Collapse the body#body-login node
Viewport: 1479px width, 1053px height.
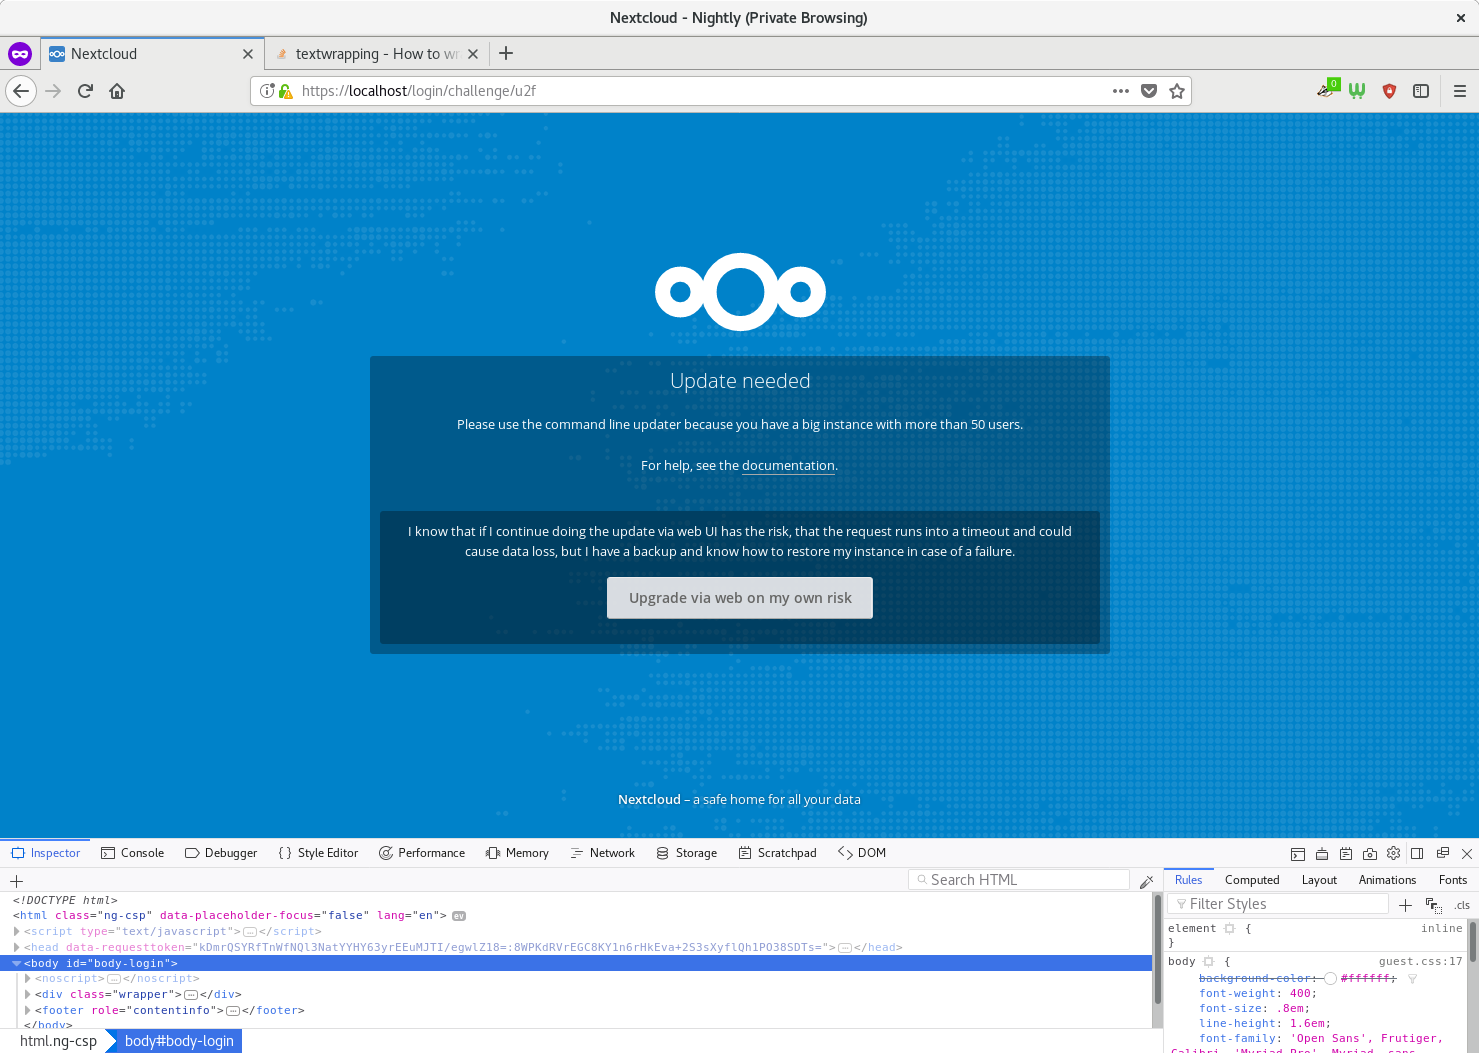pyautogui.click(x=17, y=963)
